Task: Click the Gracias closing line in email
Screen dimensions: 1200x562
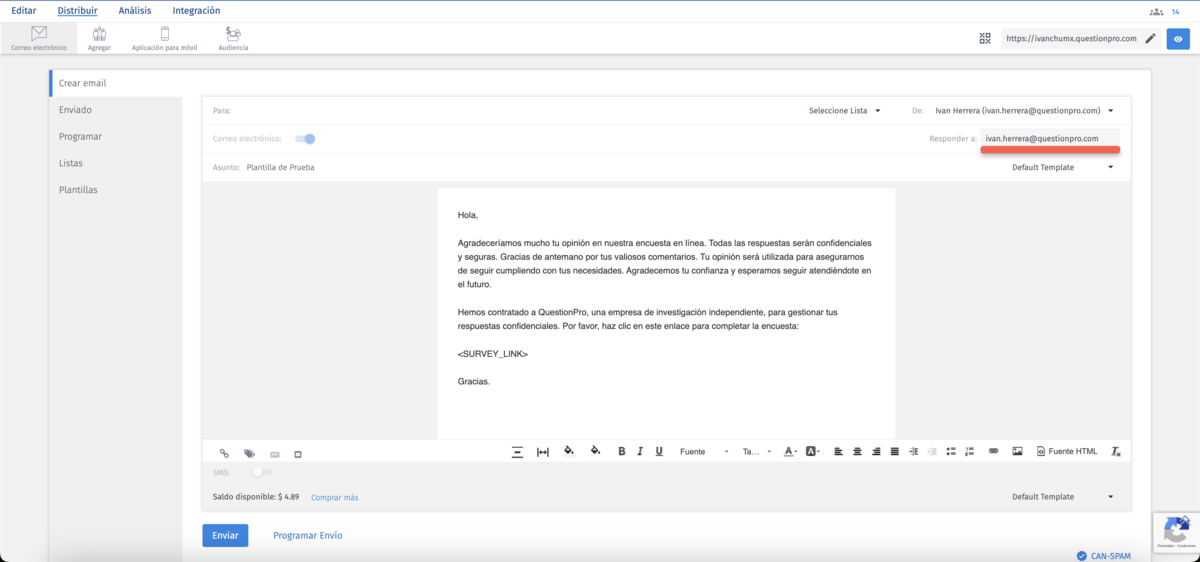Action: click(x=474, y=381)
